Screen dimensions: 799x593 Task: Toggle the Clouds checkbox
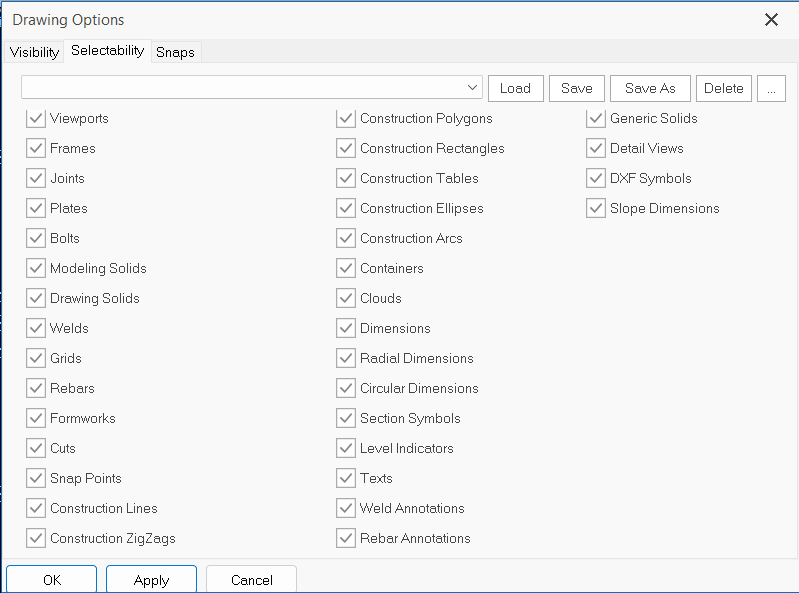[346, 299]
